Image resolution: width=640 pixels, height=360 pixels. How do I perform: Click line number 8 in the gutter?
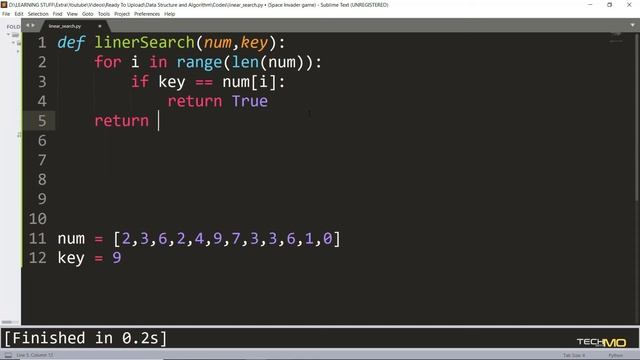click(42, 180)
